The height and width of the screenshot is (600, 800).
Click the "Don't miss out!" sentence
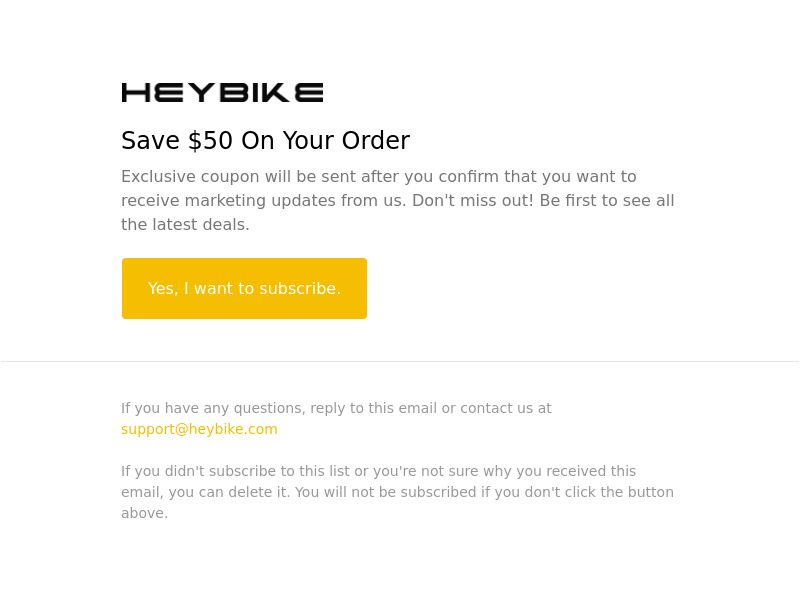point(472,201)
